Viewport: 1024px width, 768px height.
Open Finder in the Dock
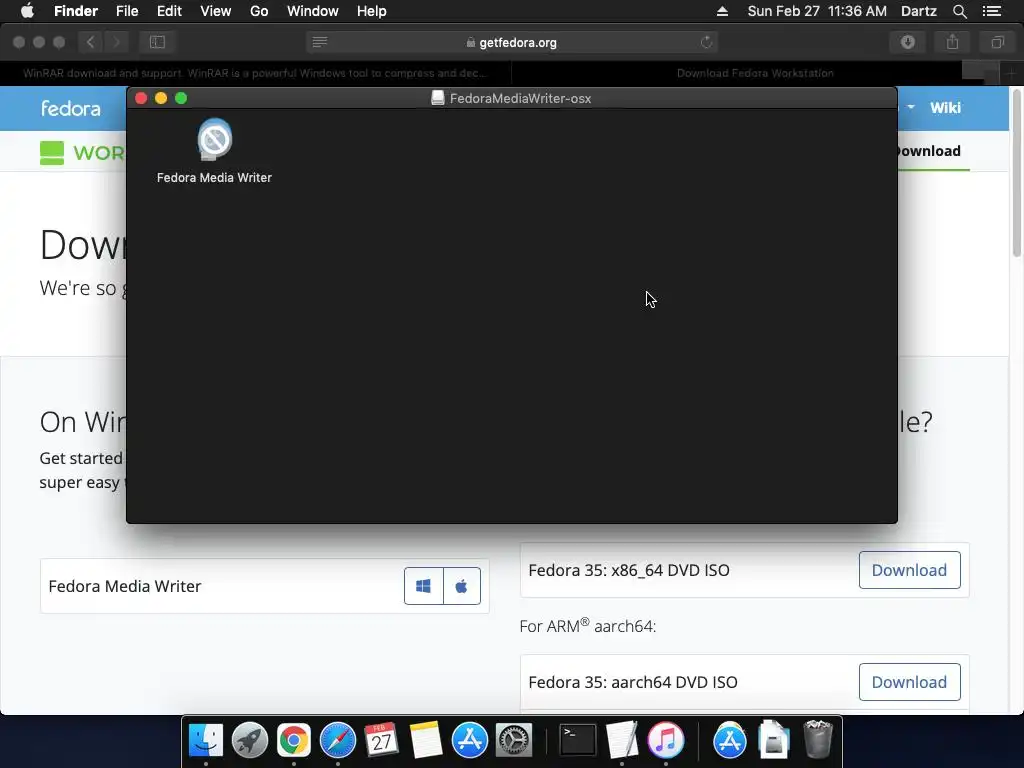pos(206,741)
